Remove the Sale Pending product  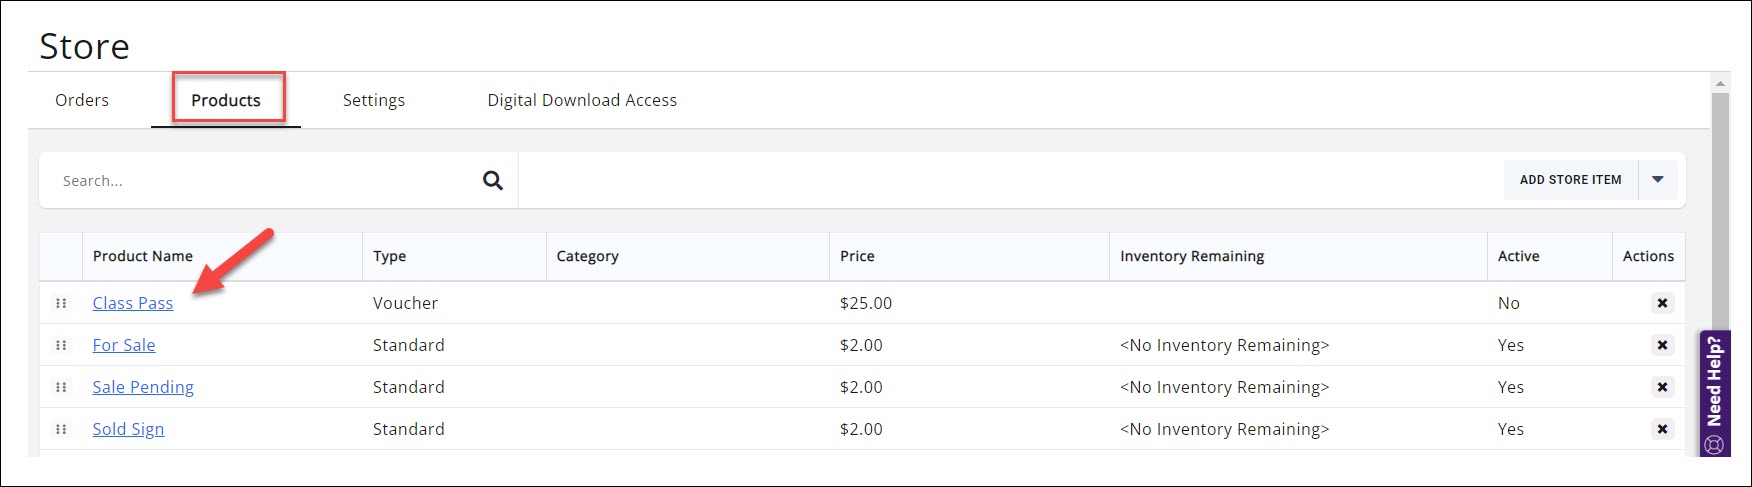pyautogui.click(x=1662, y=387)
